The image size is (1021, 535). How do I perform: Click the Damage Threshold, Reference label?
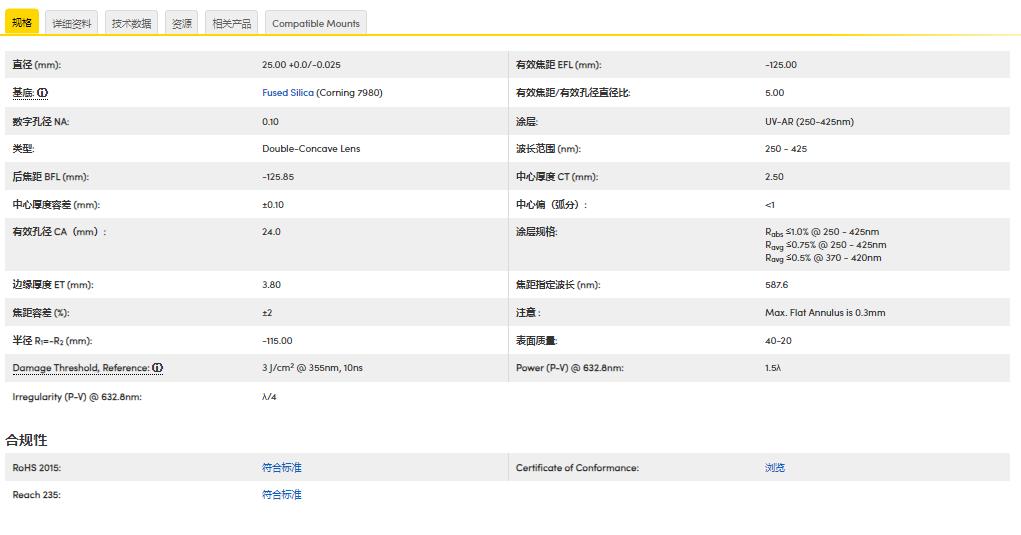tap(81, 368)
